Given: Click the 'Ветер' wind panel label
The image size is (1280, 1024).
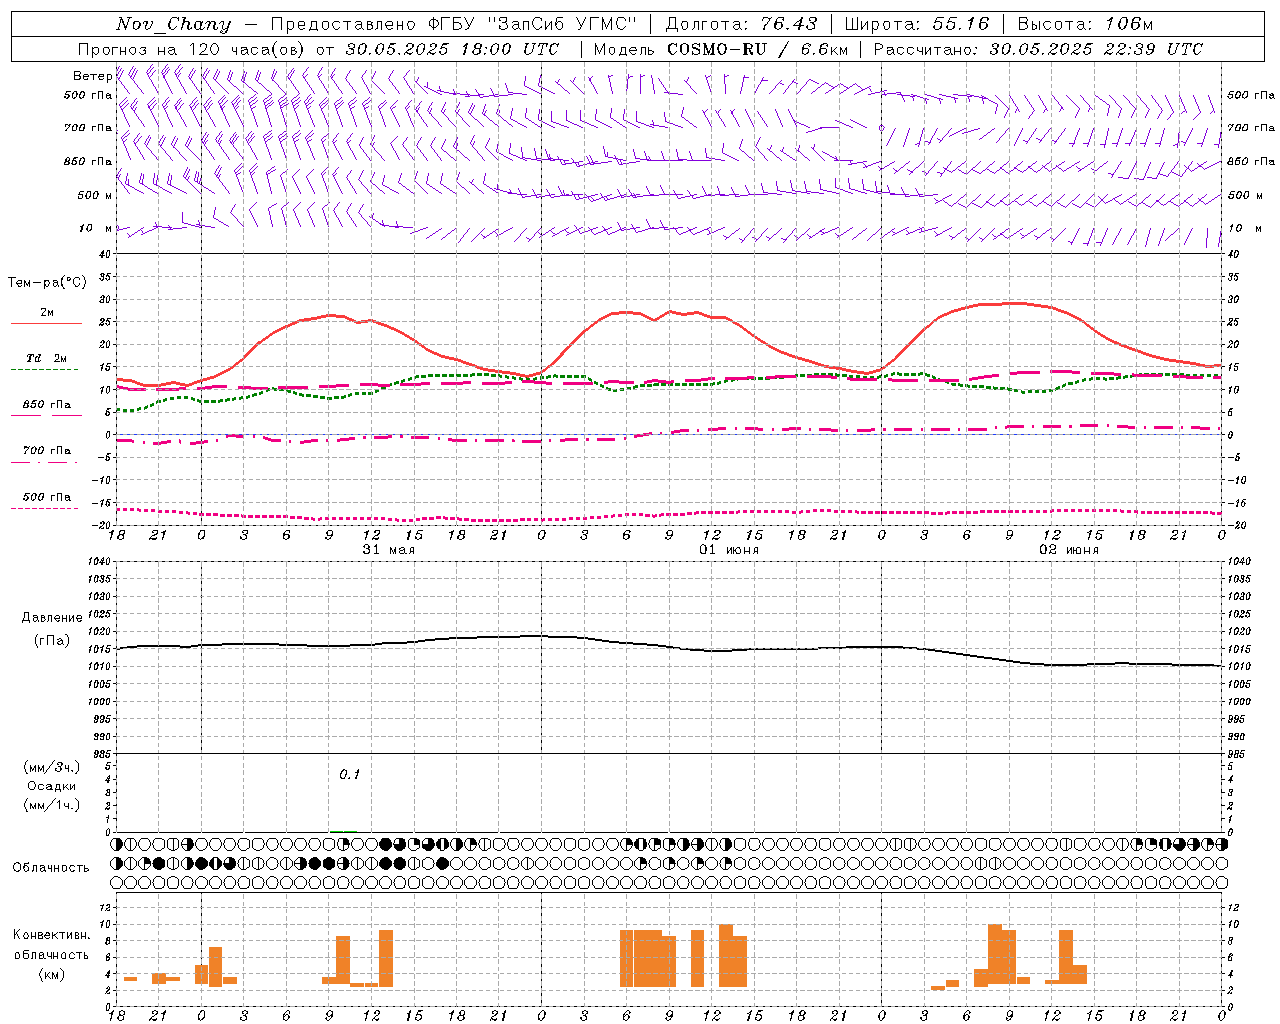Looking at the screenshot, I should point(92,76).
